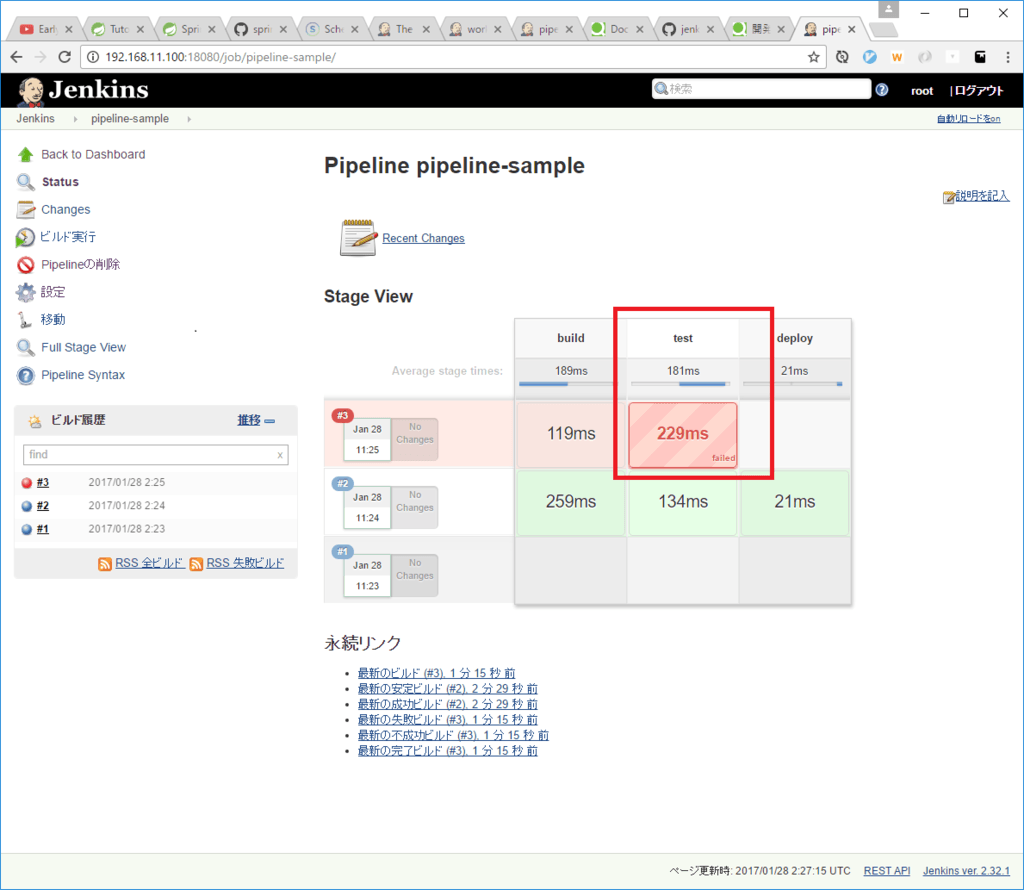Expand the pipeline-sample breadcrumb arrow
This screenshot has height=890, width=1024.
(x=188, y=119)
